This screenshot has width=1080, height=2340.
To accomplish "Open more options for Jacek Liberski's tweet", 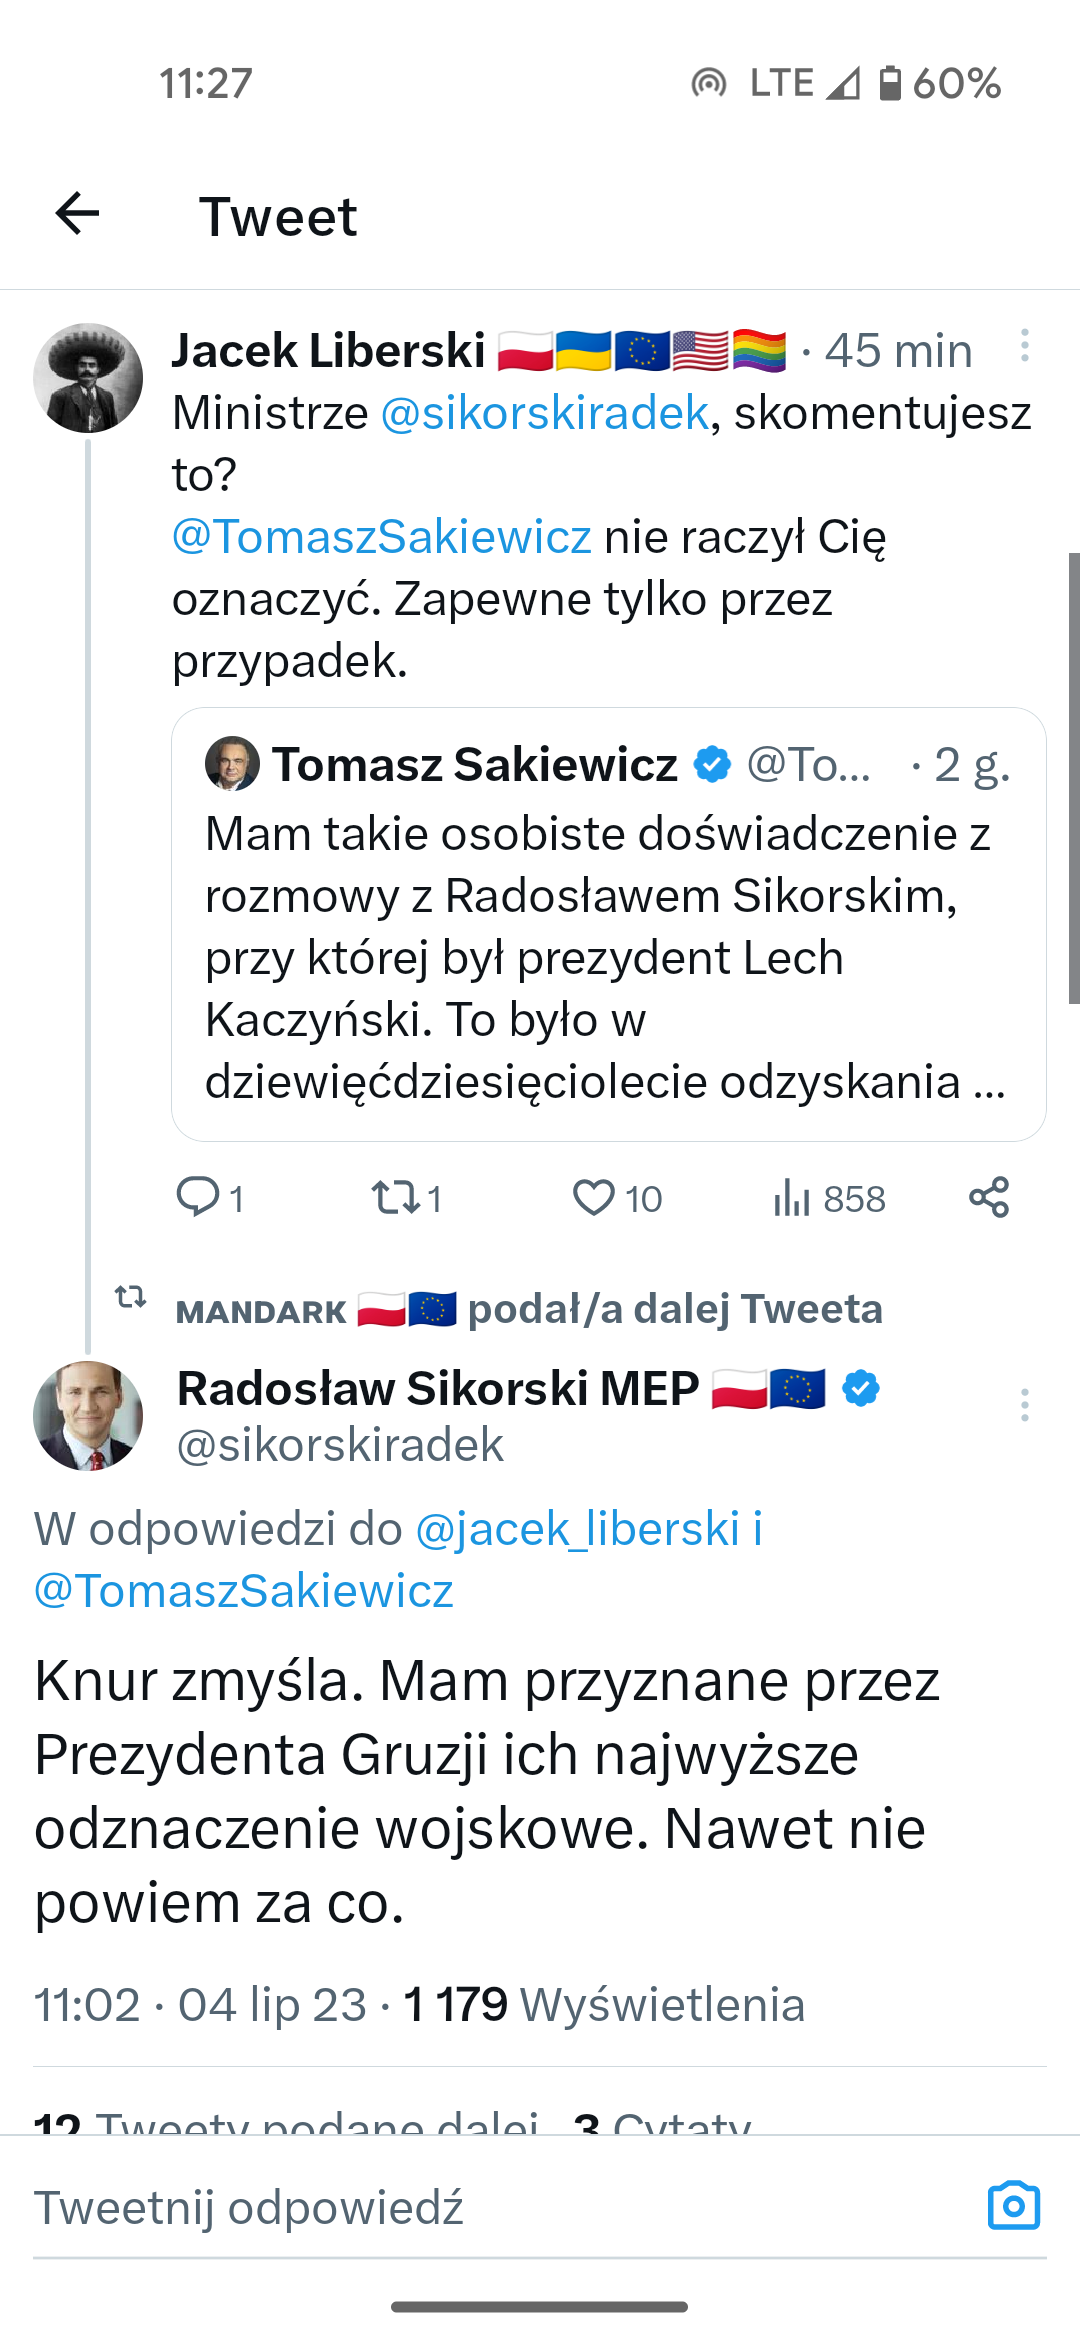I will pyautogui.click(x=1024, y=346).
